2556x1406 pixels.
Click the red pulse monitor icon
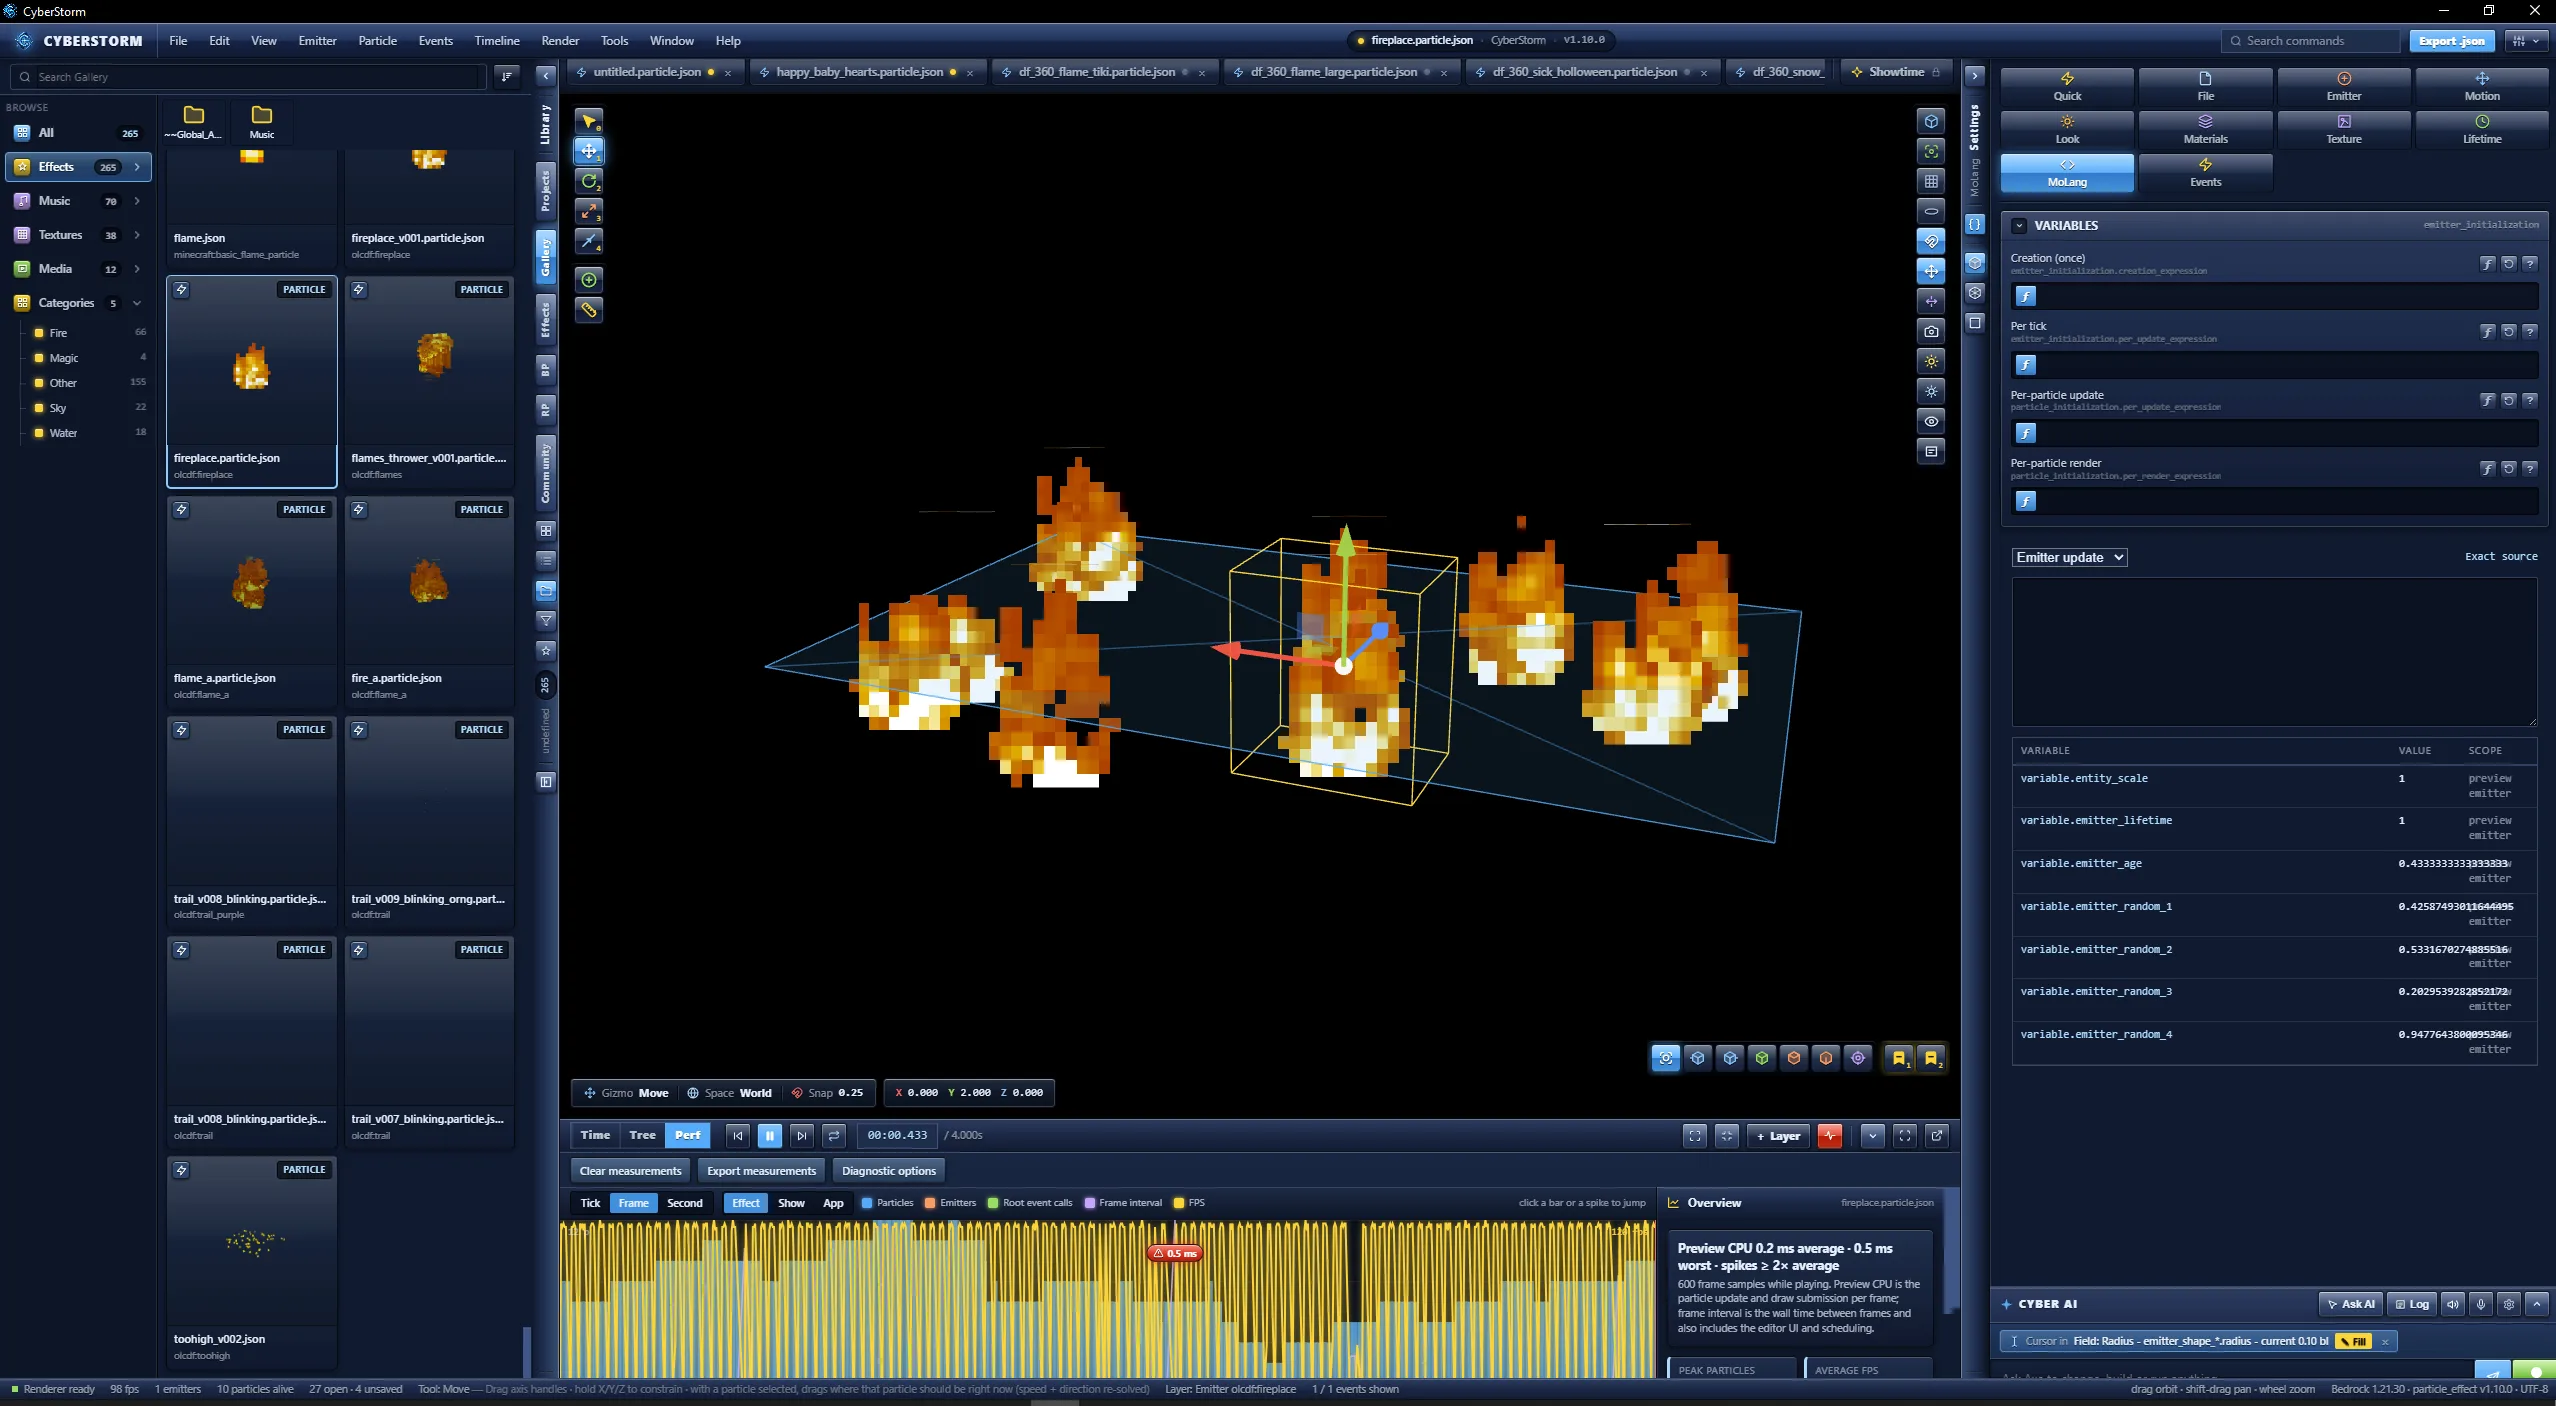pyautogui.click(x=1830, y=1135)
